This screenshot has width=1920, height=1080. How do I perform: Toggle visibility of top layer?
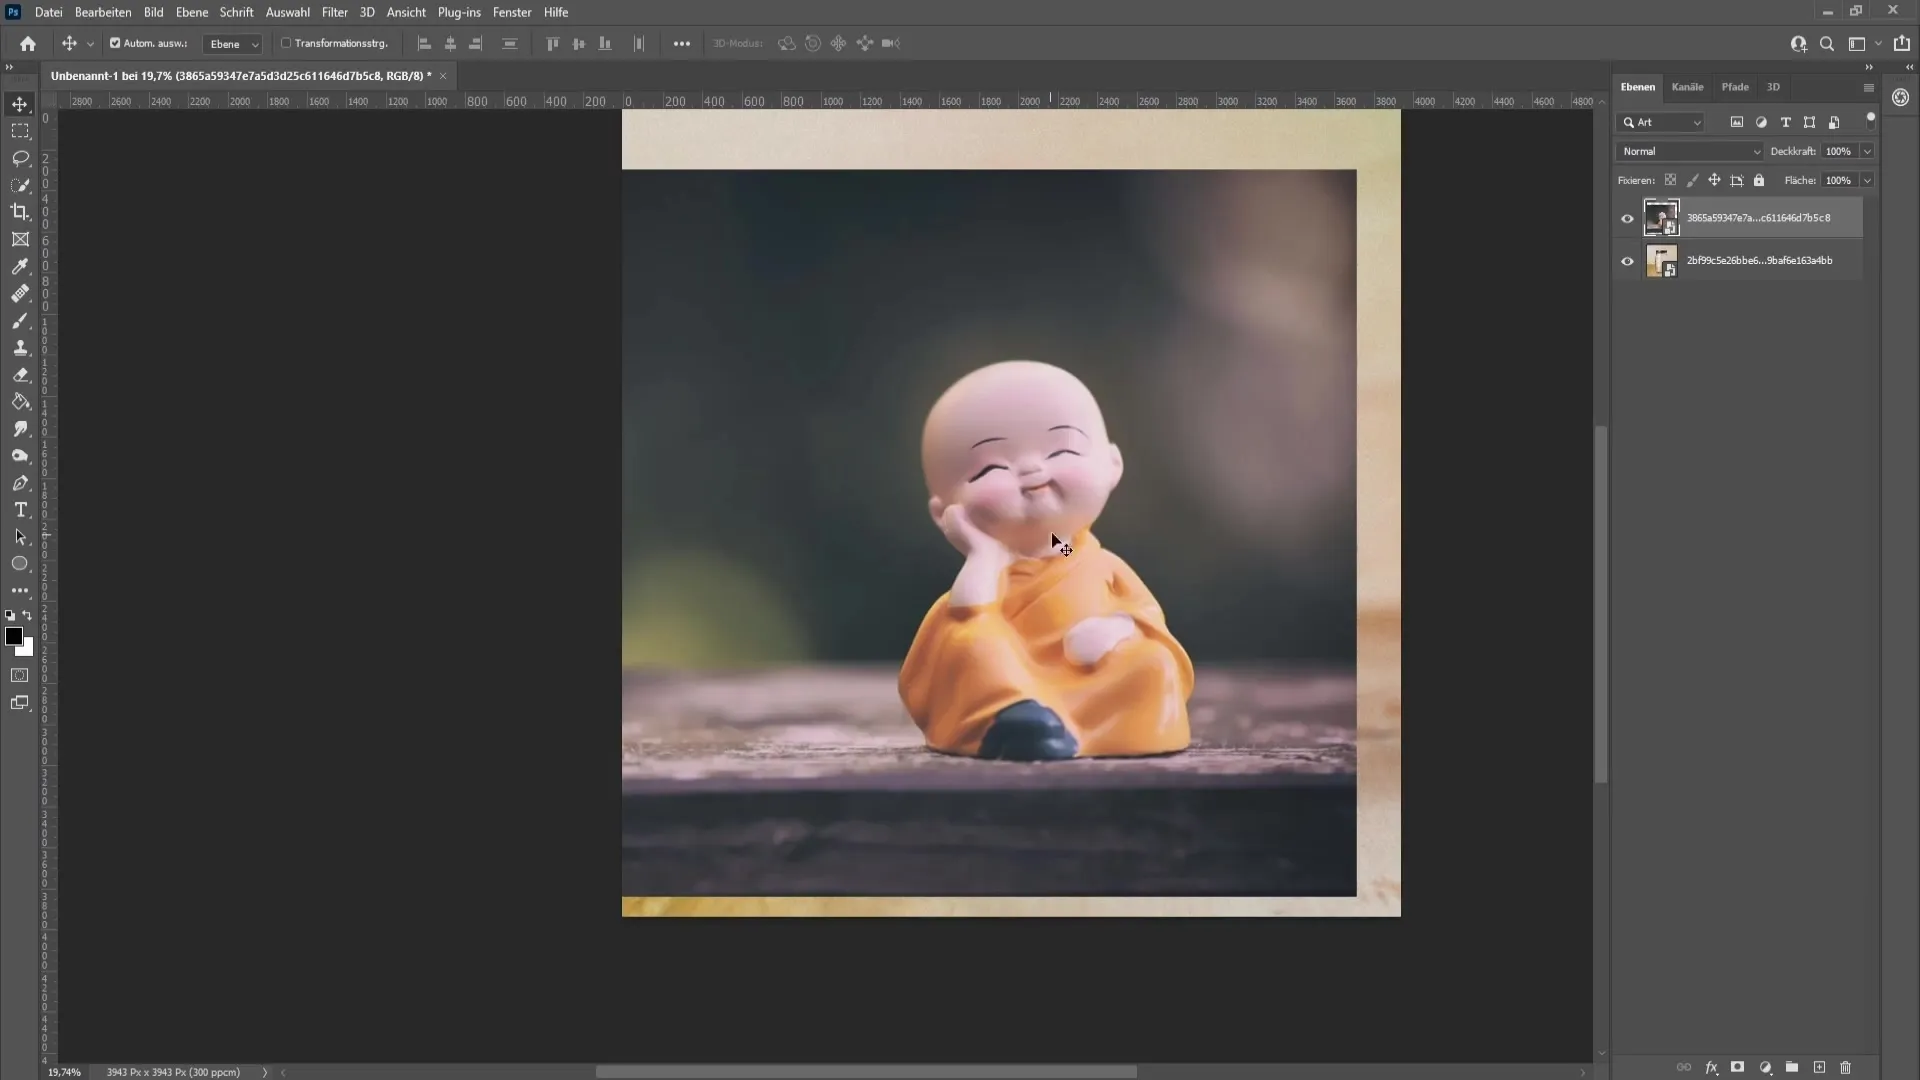[1627, 218]
